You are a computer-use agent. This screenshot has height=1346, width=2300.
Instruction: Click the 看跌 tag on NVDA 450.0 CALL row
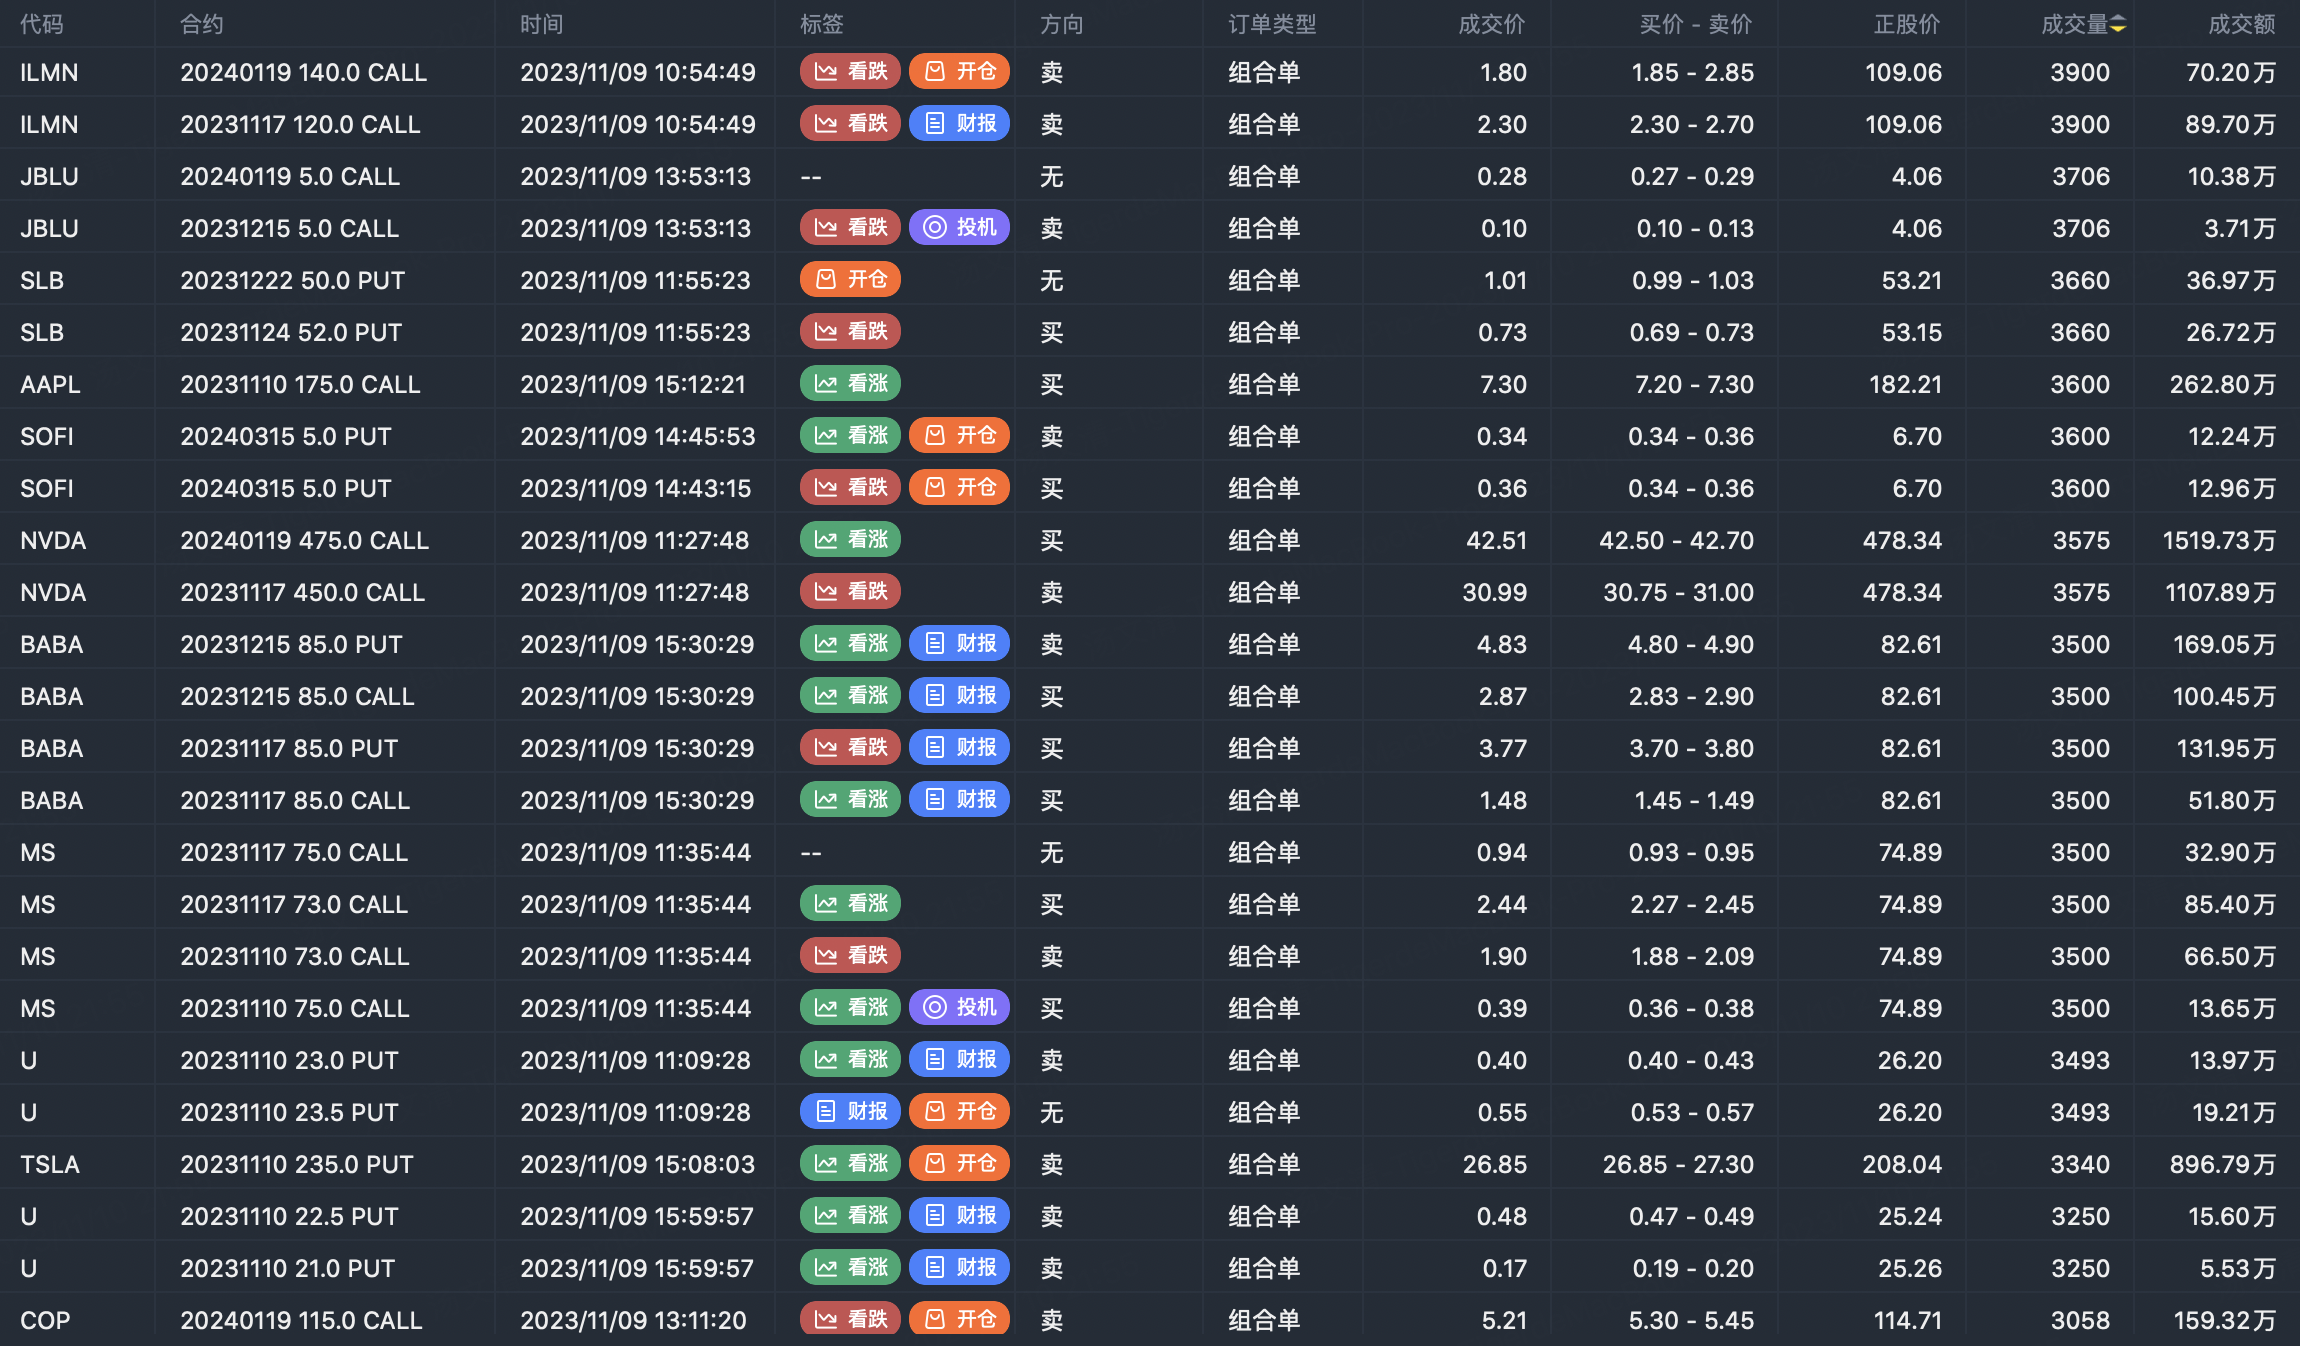(x=850, y=591)
